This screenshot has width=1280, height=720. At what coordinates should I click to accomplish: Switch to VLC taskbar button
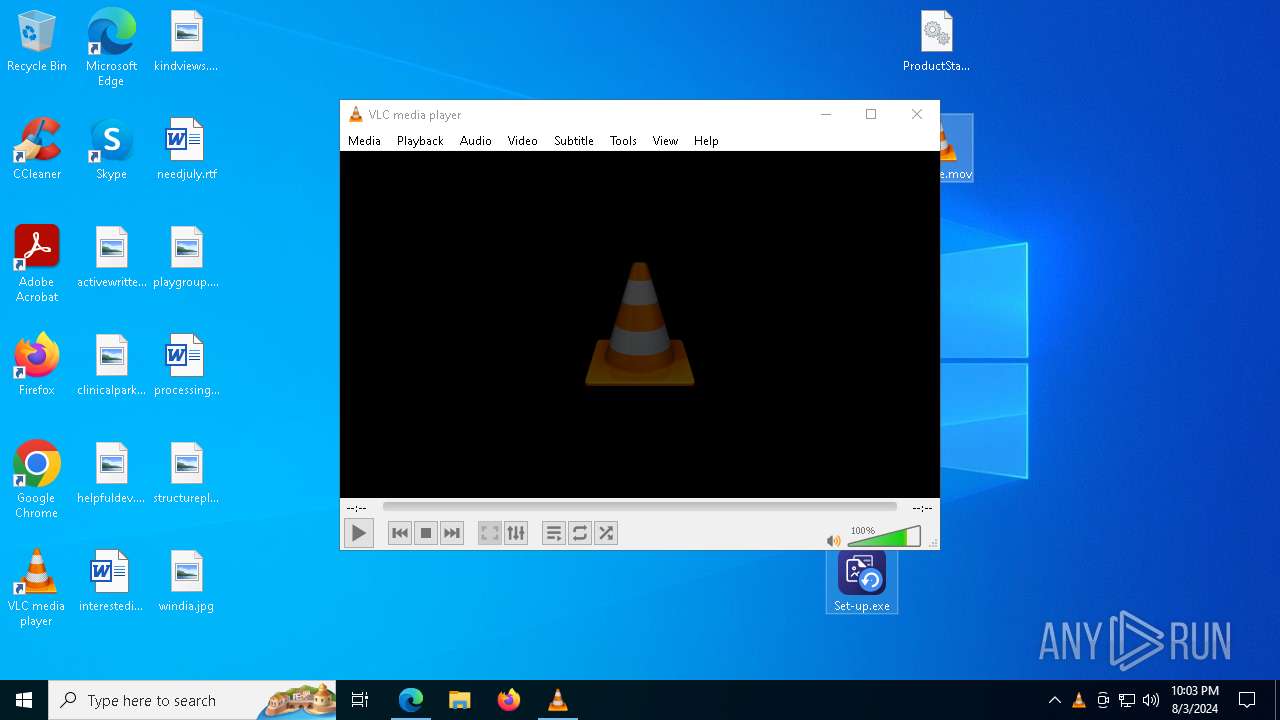click(558, 700)
